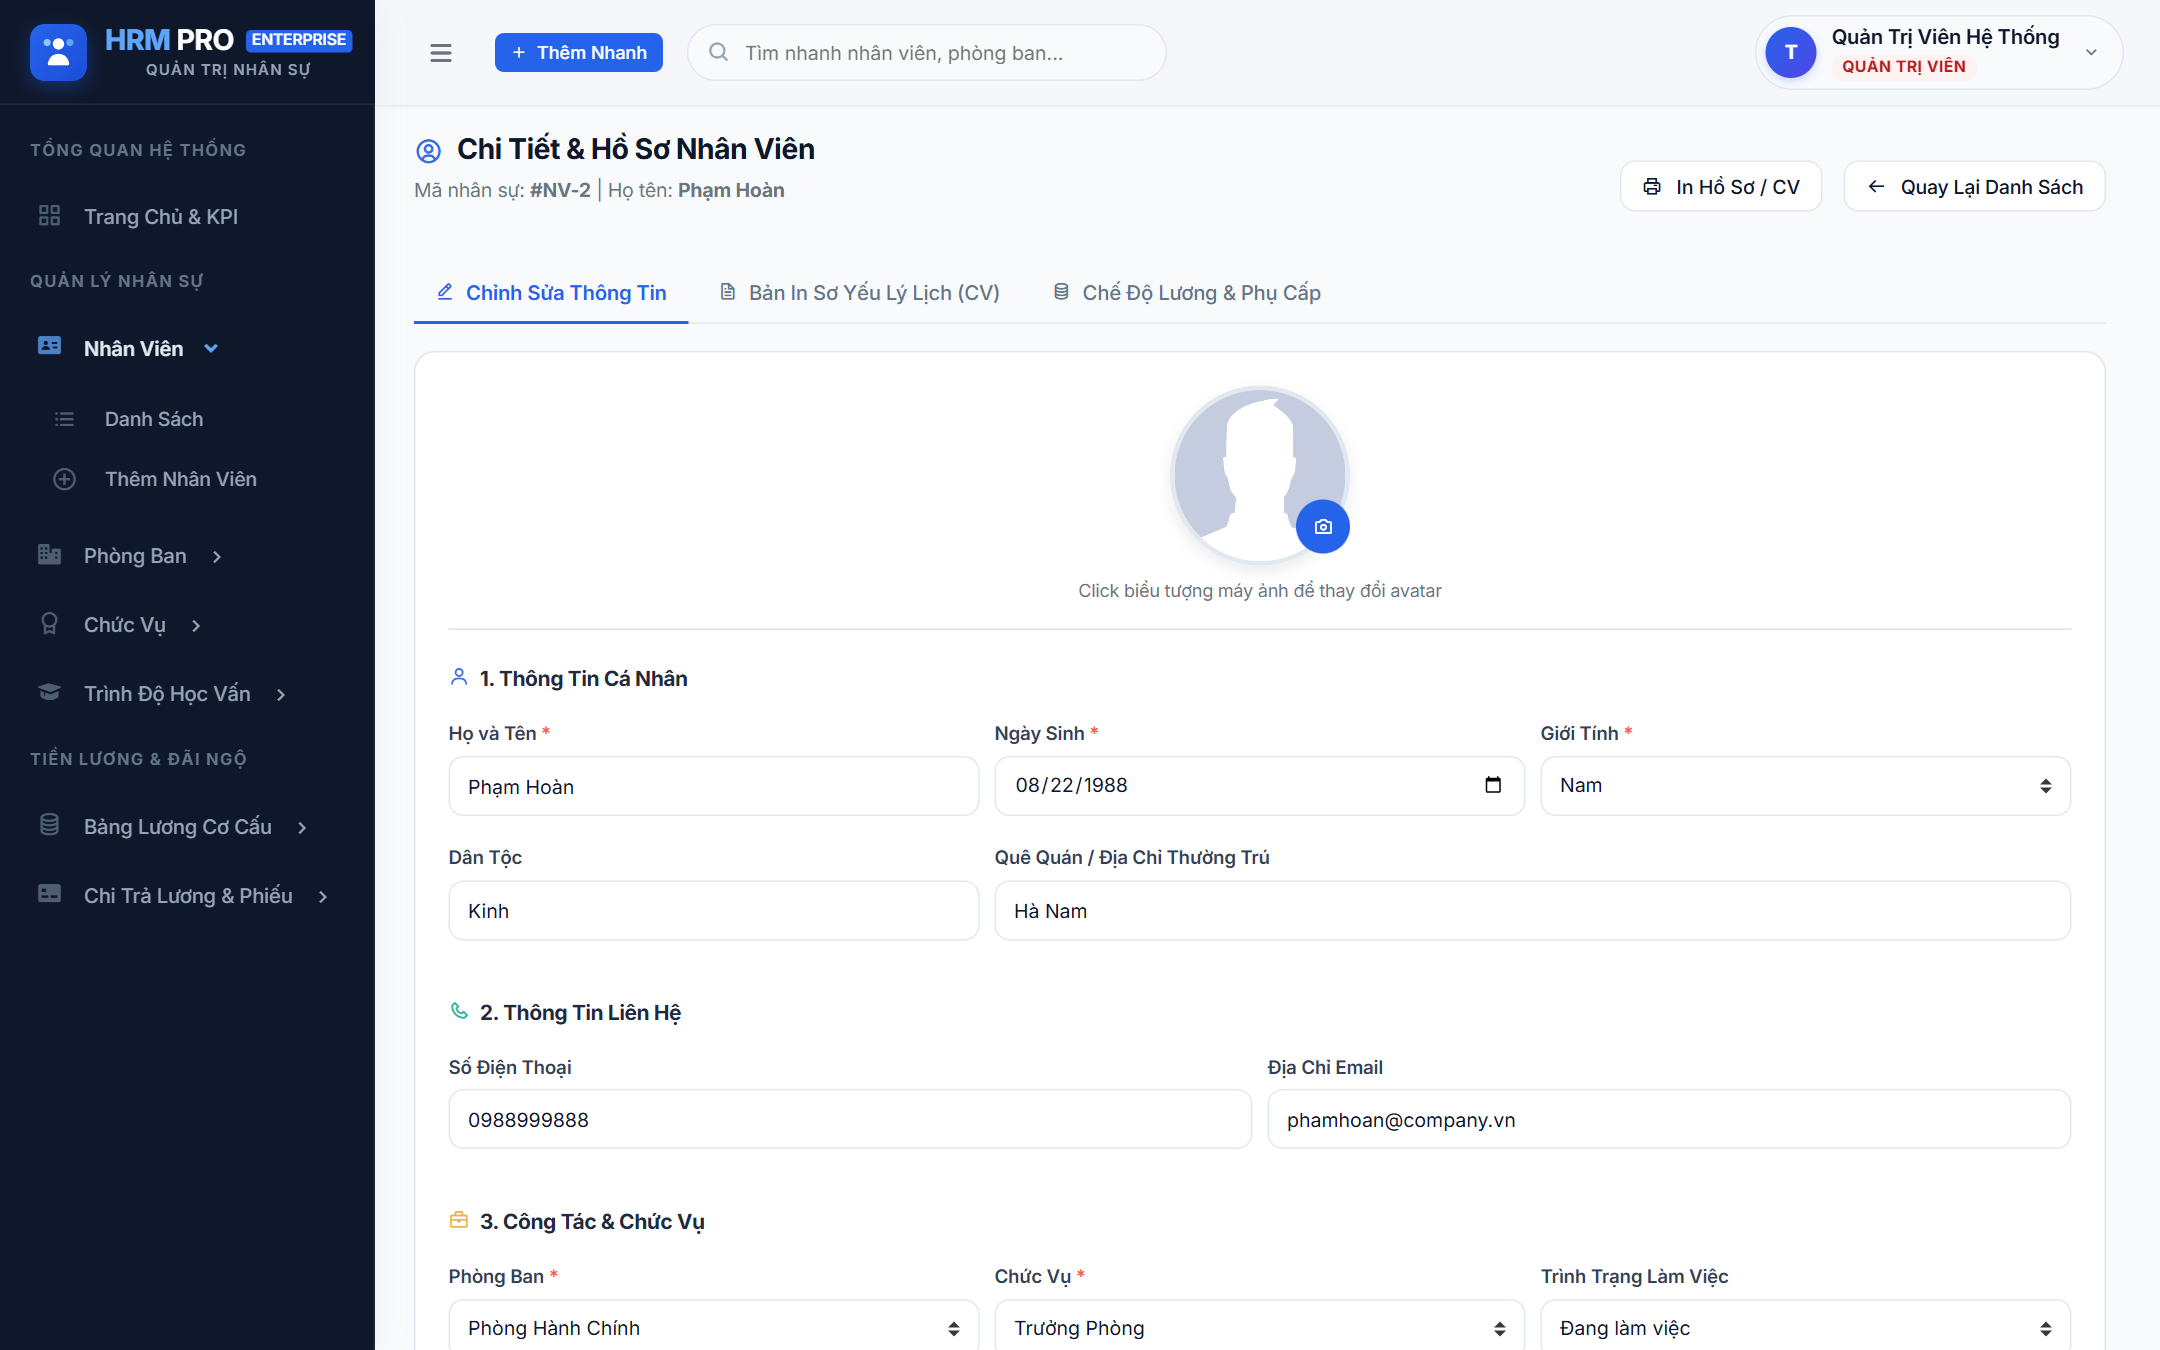Switch to Bản In Sơ Yếu Lý Lịch (CV) tab
The width and height of the screenshot is (2160, 1350).
860,293
